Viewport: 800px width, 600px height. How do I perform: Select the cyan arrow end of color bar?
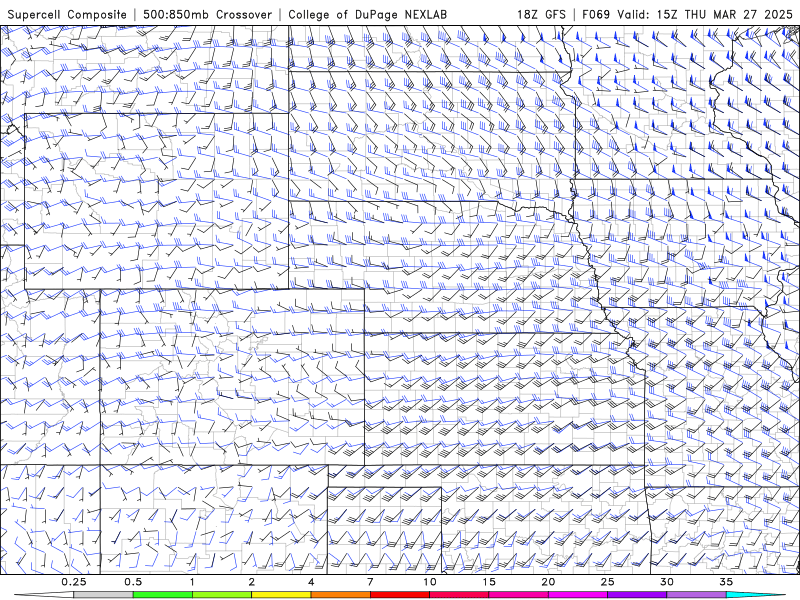point(756,595)
